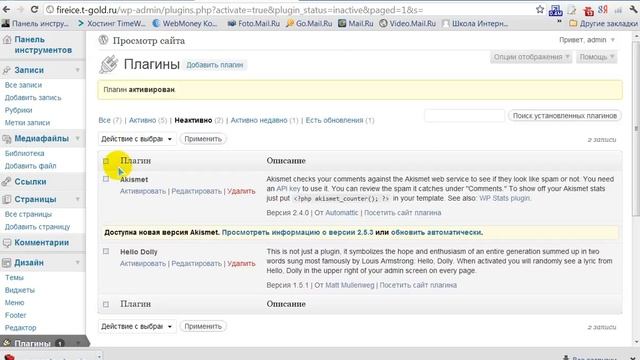Screen dimensions: 640x360
Task: Delete the Hello Dolly plugin
Action: (x=241, y=263)
